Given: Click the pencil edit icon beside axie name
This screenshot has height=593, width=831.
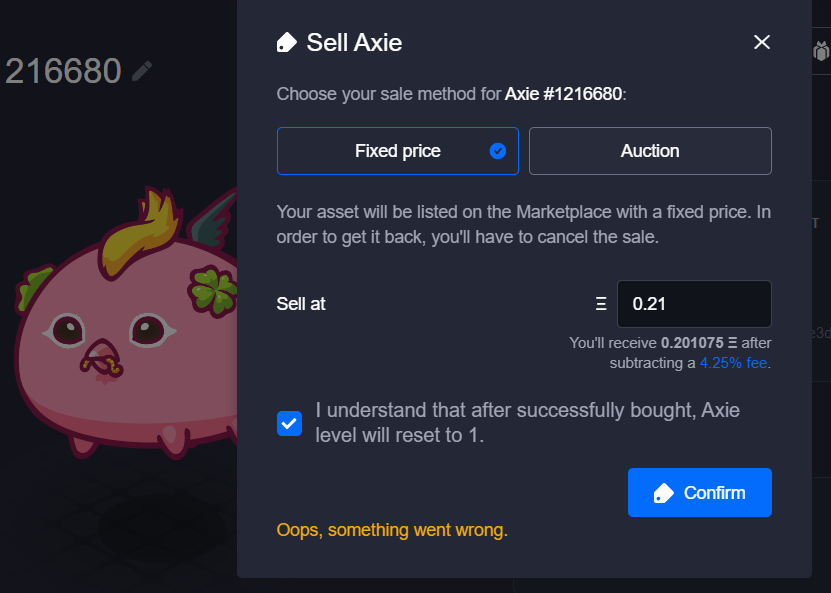Looking at the screenshot, I should [x=141, y=70].
